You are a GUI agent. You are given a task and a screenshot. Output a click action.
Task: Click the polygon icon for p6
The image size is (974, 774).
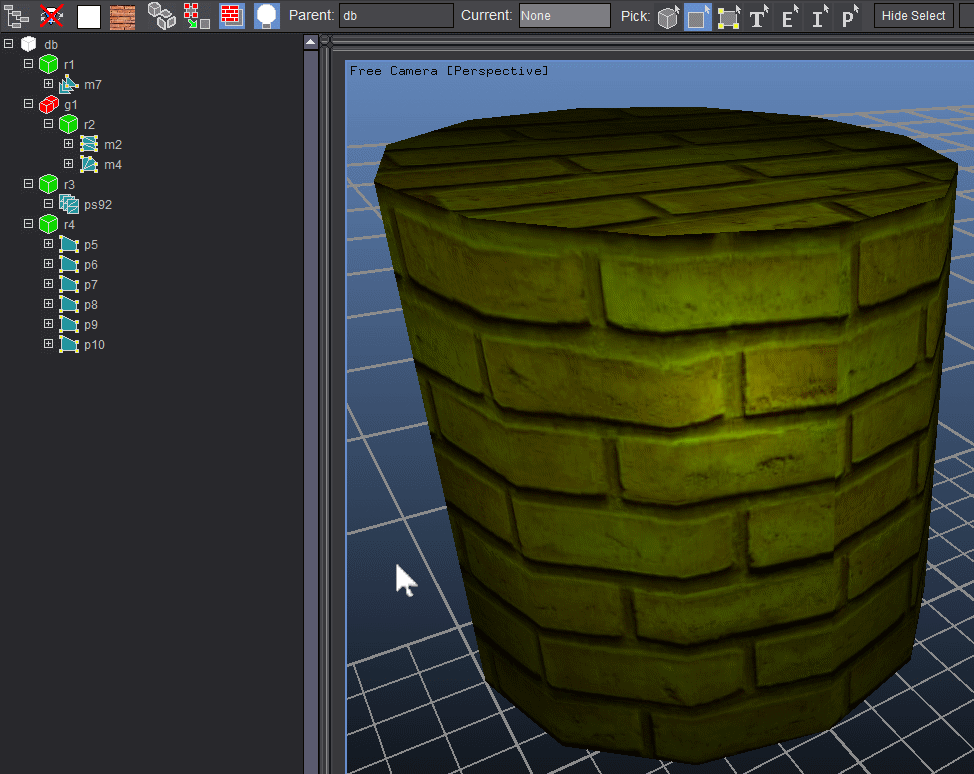[68, 264]
